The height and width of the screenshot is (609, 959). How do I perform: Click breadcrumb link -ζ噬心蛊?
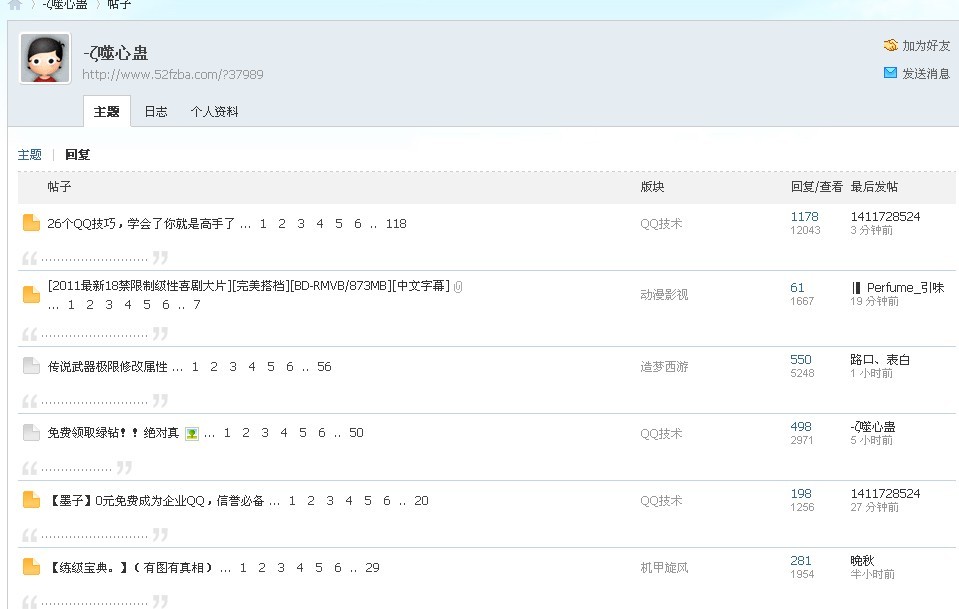[x=65, y=4]
